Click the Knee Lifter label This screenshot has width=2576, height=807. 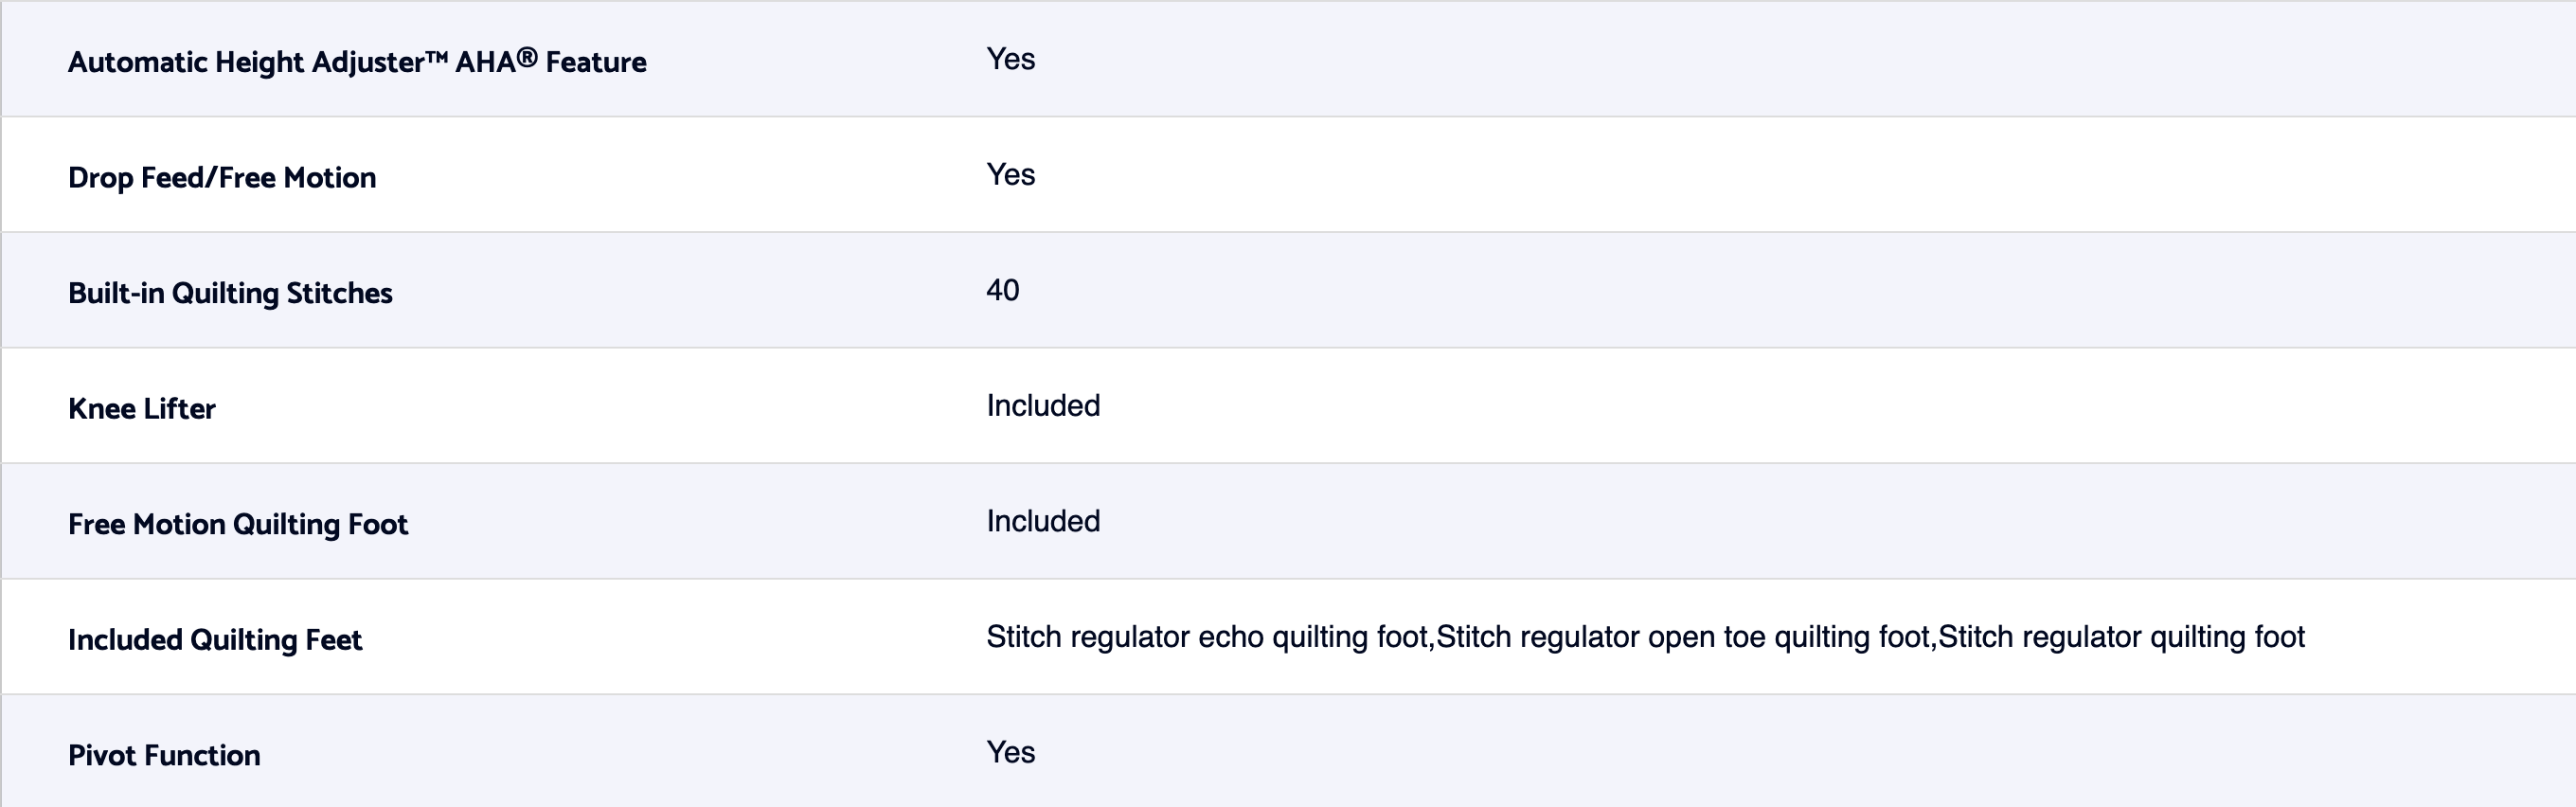click(x=142, y=409)
